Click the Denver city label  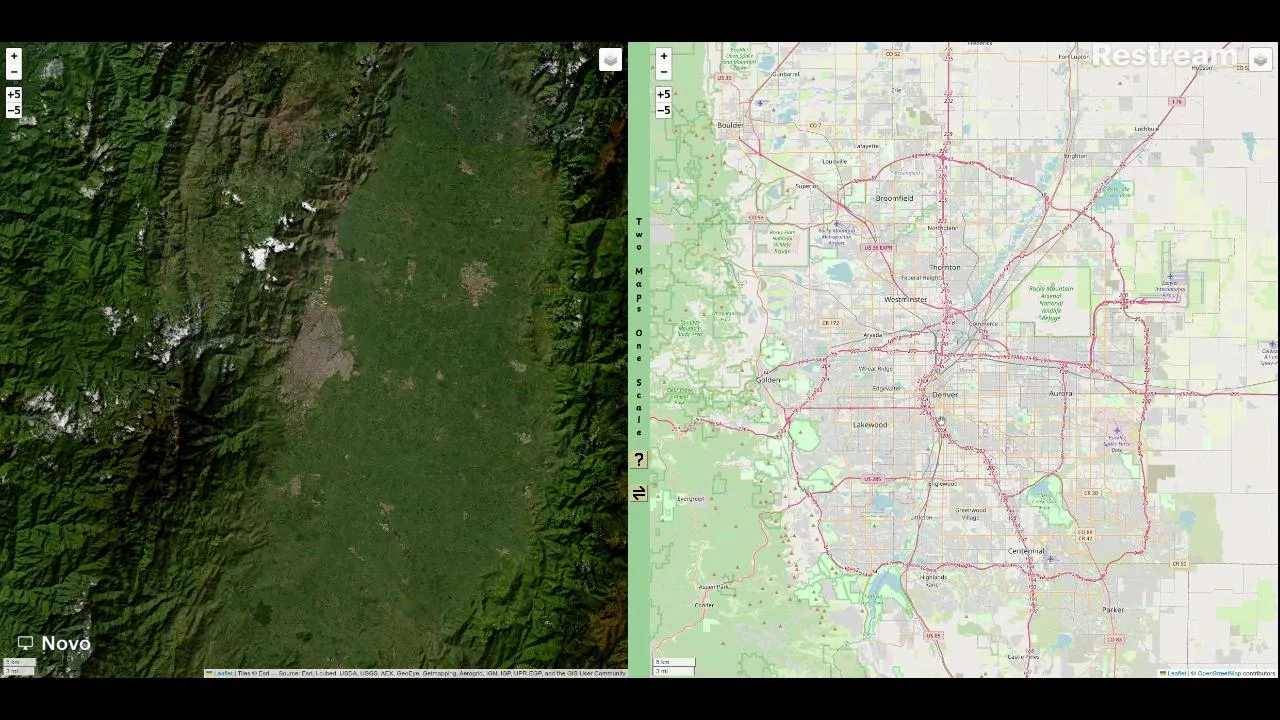[x=944, y=395]
